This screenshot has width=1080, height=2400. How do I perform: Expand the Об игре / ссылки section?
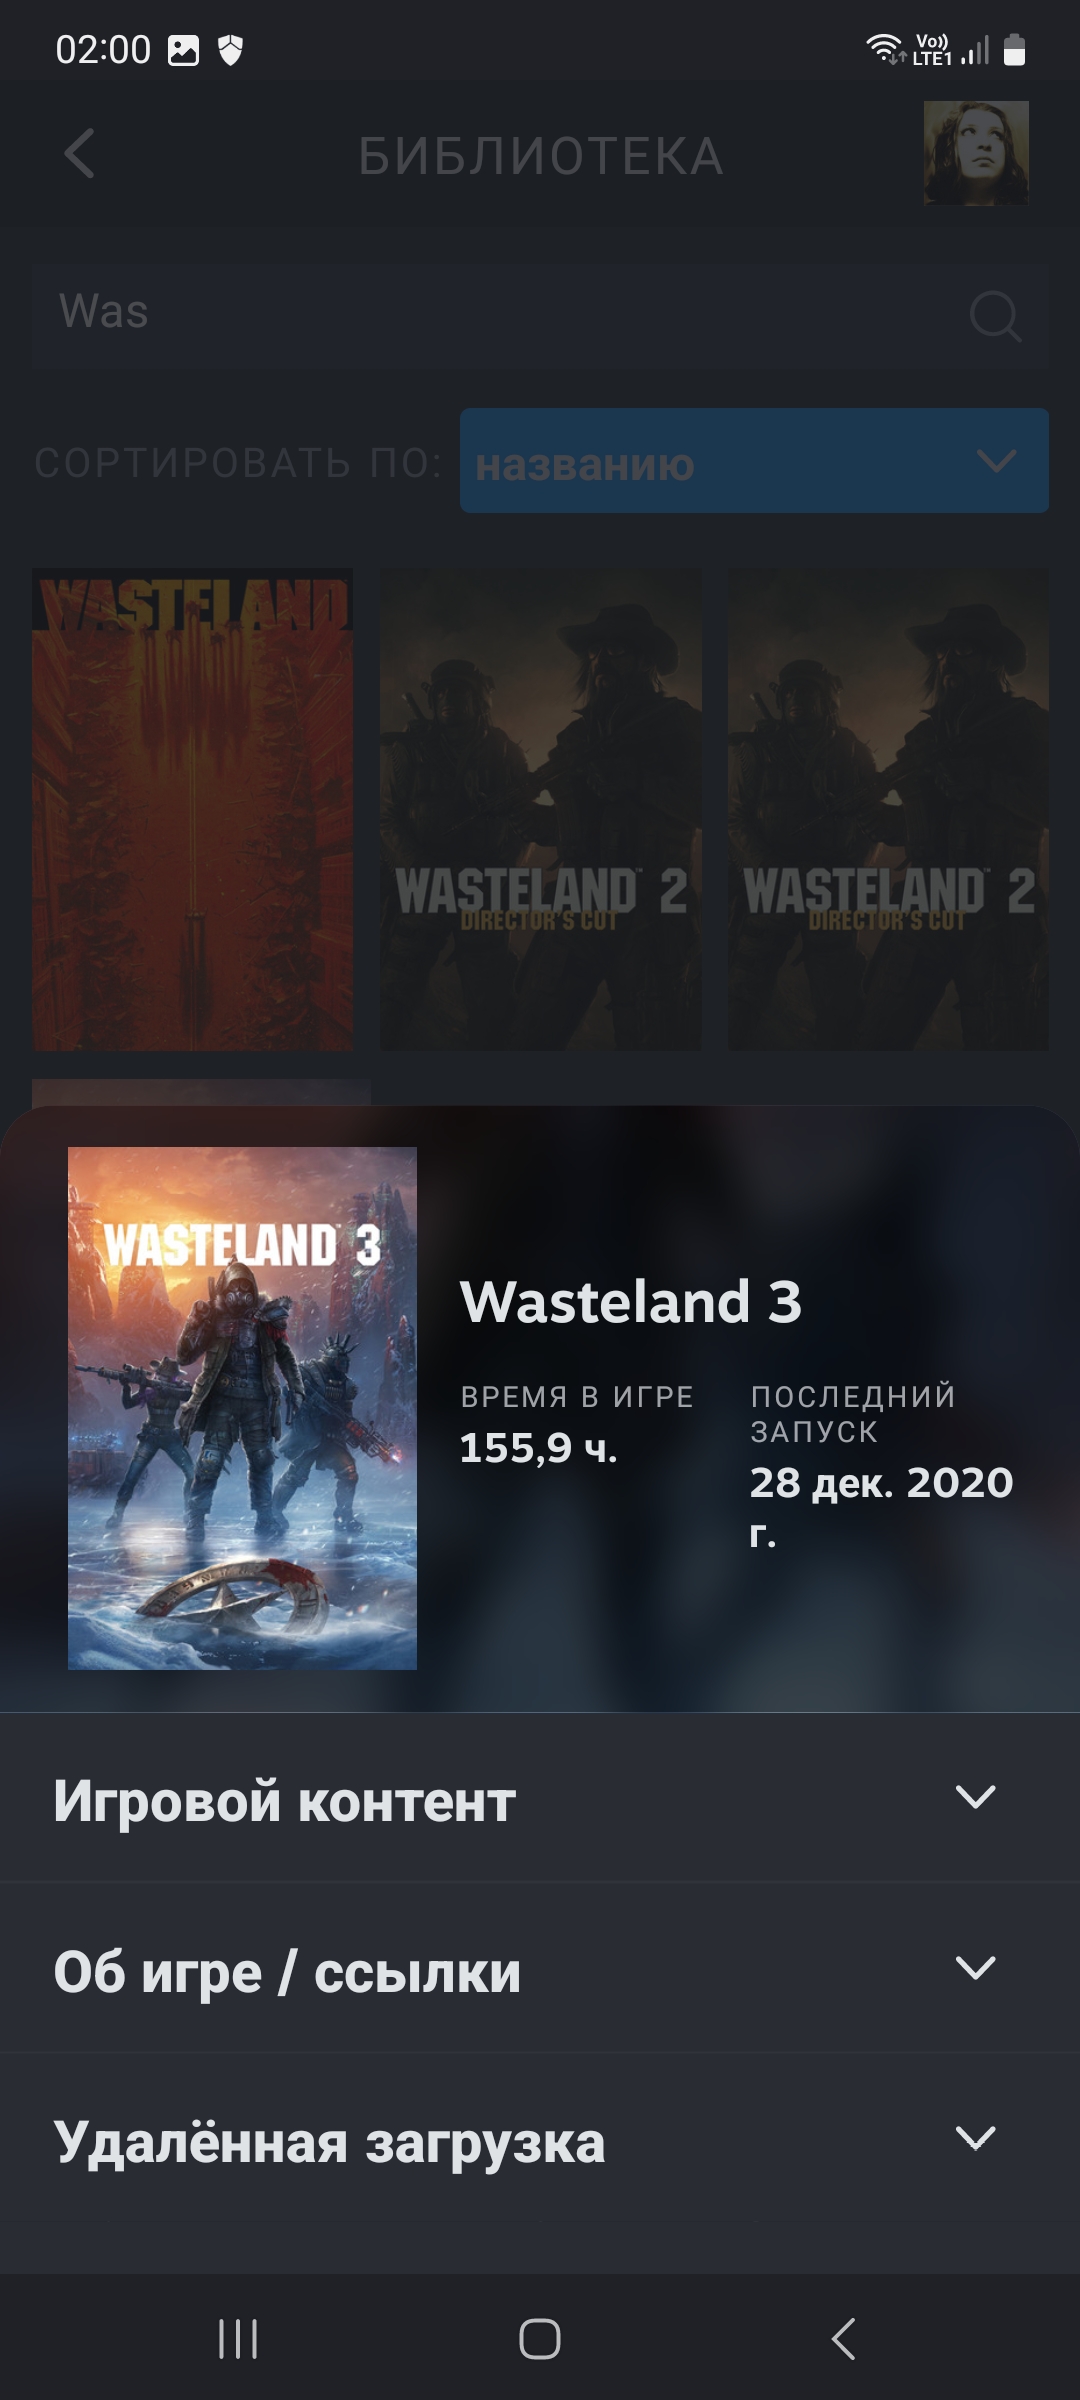(x=540, y=1968)
